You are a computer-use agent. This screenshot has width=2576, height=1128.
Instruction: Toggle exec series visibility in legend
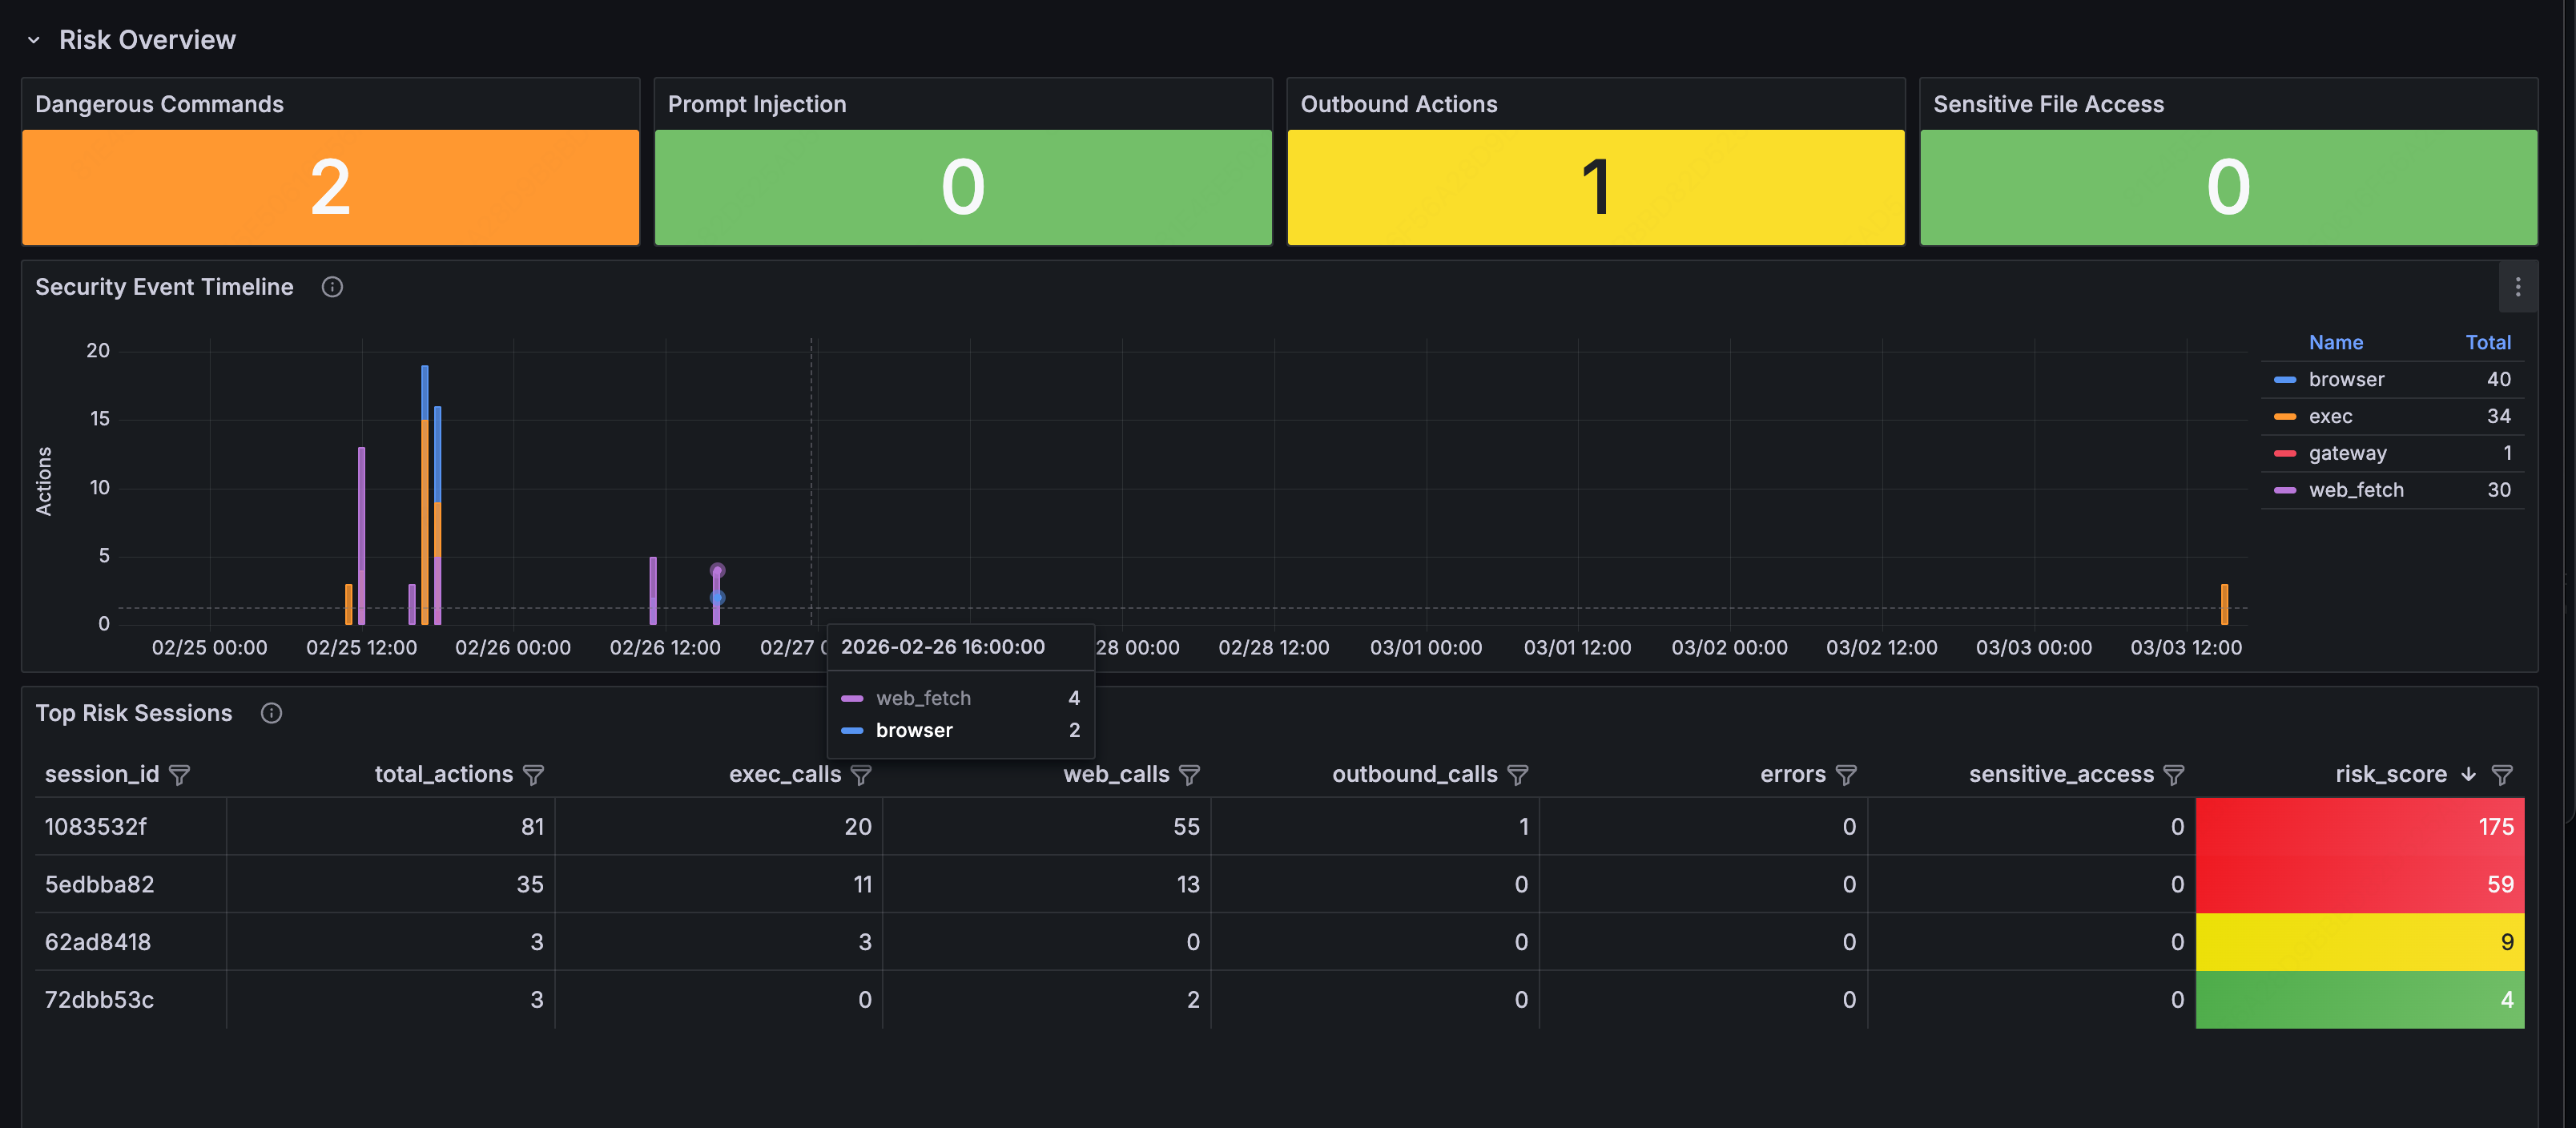(x=2330, y=417)
